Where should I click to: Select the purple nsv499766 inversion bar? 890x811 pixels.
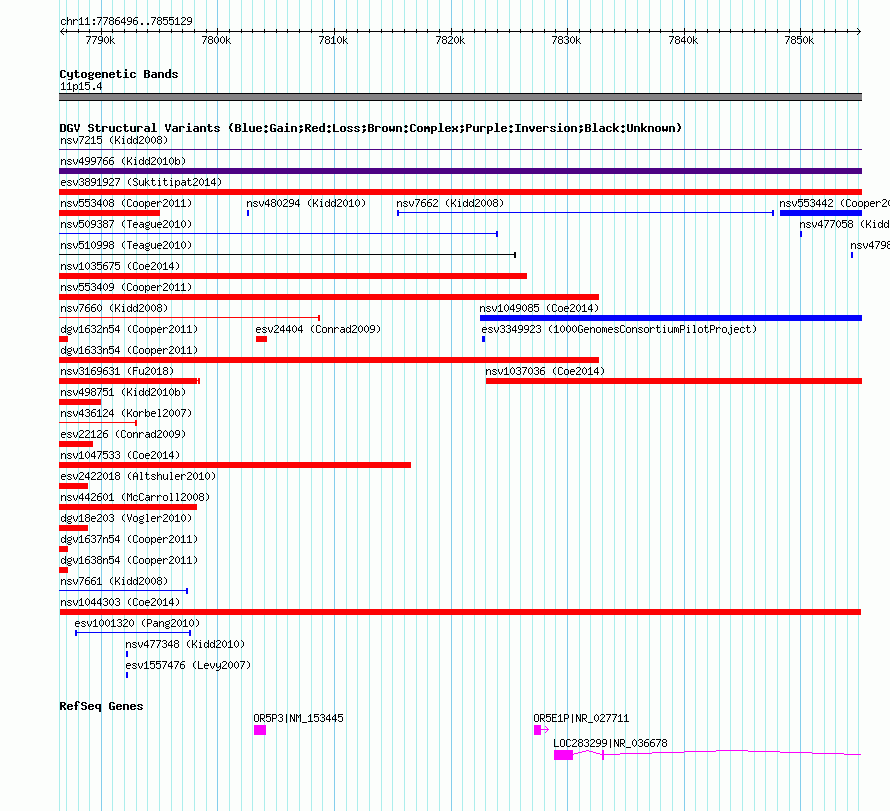pyautogui.click(x=460, y=171)
